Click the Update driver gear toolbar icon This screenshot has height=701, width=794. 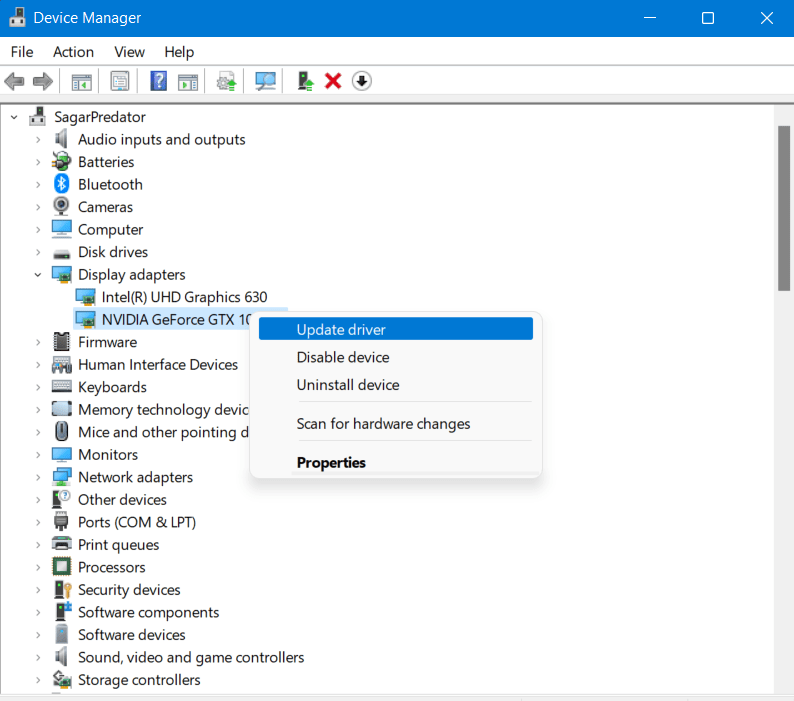point(226,81)
